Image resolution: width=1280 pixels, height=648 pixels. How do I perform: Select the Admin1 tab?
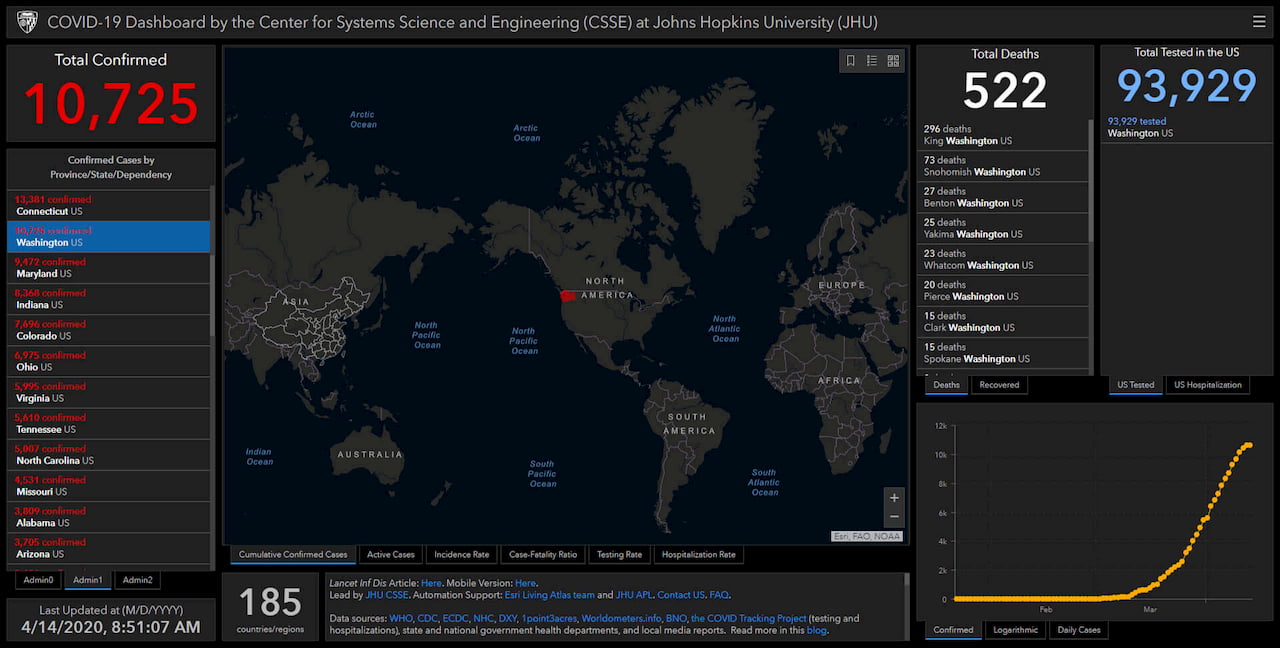[x=88, y=580]
